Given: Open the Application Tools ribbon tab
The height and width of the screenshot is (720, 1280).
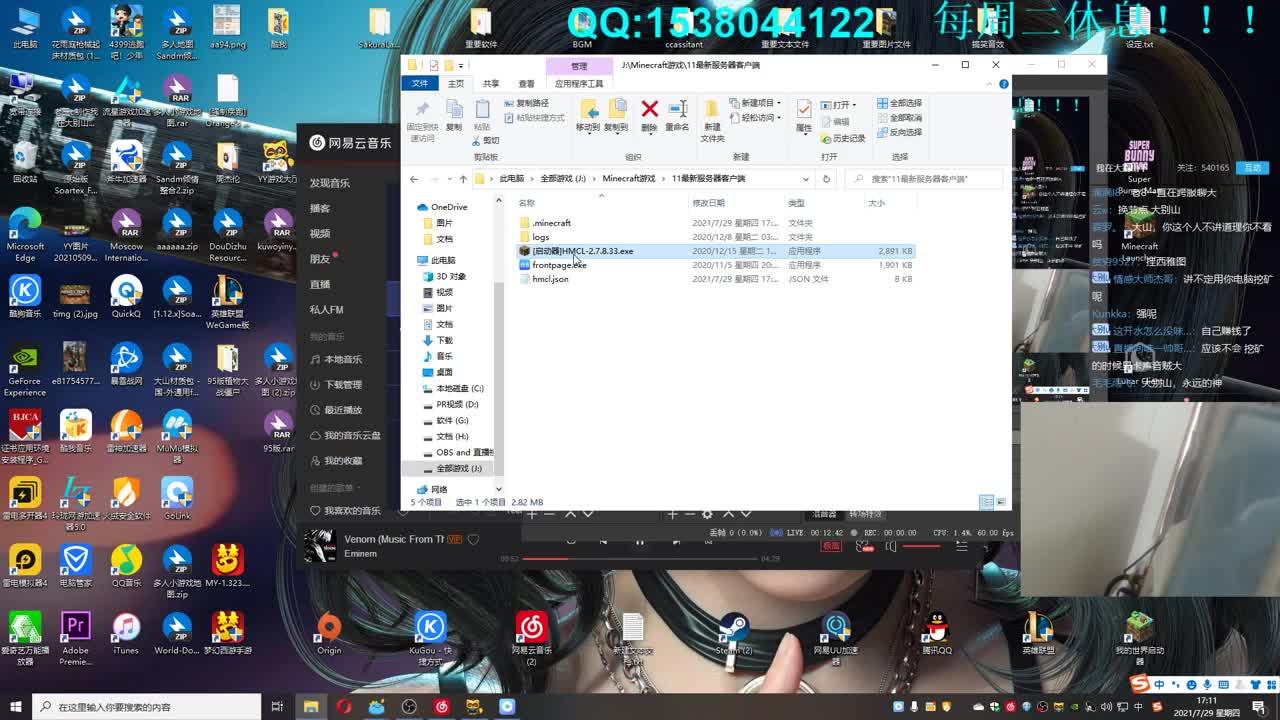Looking at the screenshot, I should (x=579, y=84).
